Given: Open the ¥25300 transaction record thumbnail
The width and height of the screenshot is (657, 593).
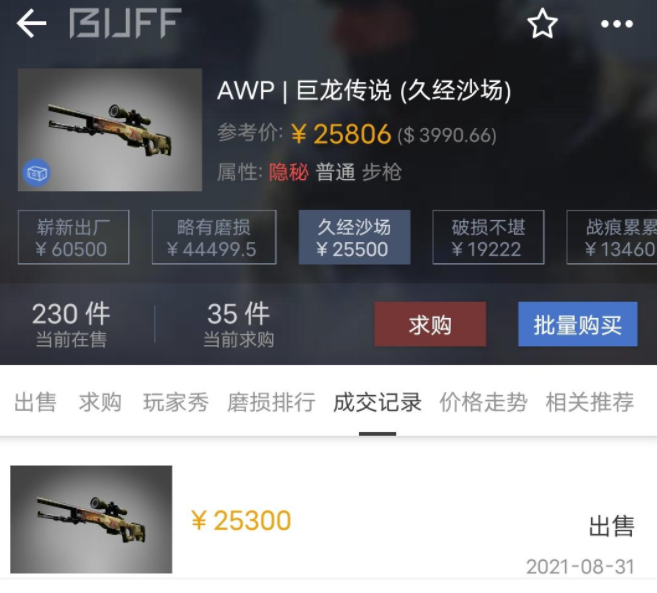Looking at the screenshot, I should [x=91, y=519].
